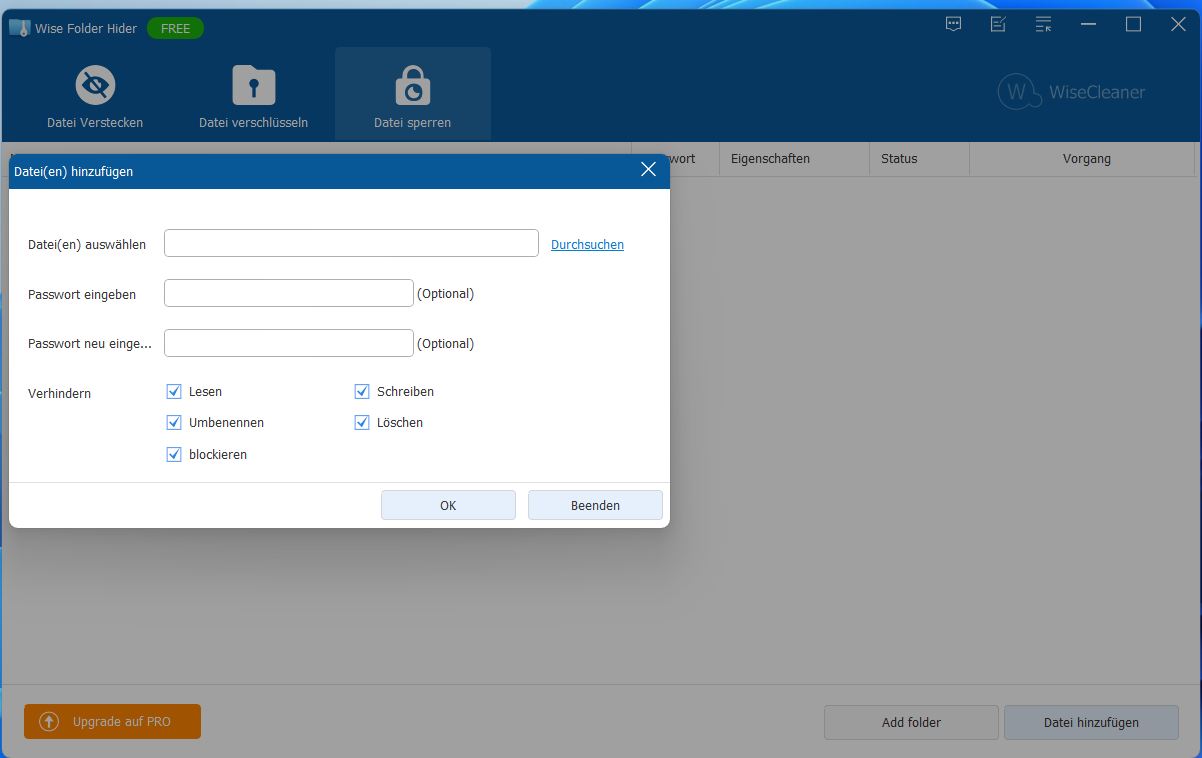This screenshot has width=1202, height=758.
Task: Click the Wise Folder Hider app icon
Action: click(x=19, y=28)
